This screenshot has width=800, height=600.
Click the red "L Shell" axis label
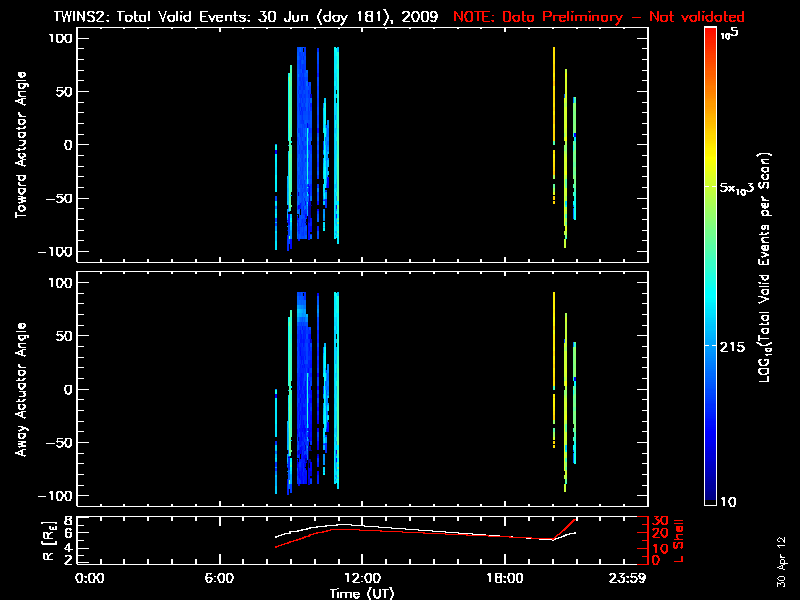coord(679,540)
